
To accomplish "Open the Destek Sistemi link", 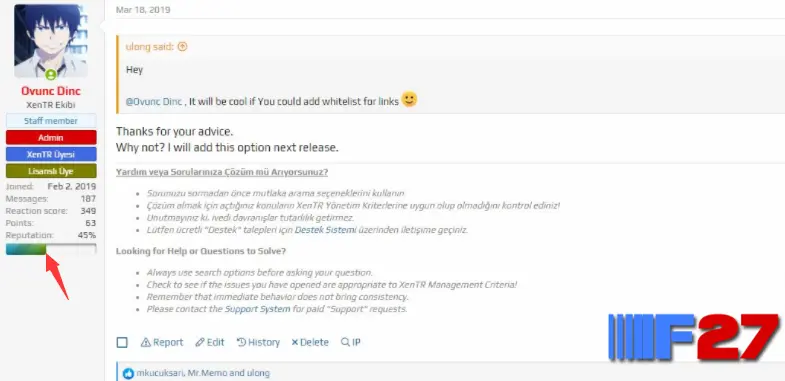I will 325,230.
